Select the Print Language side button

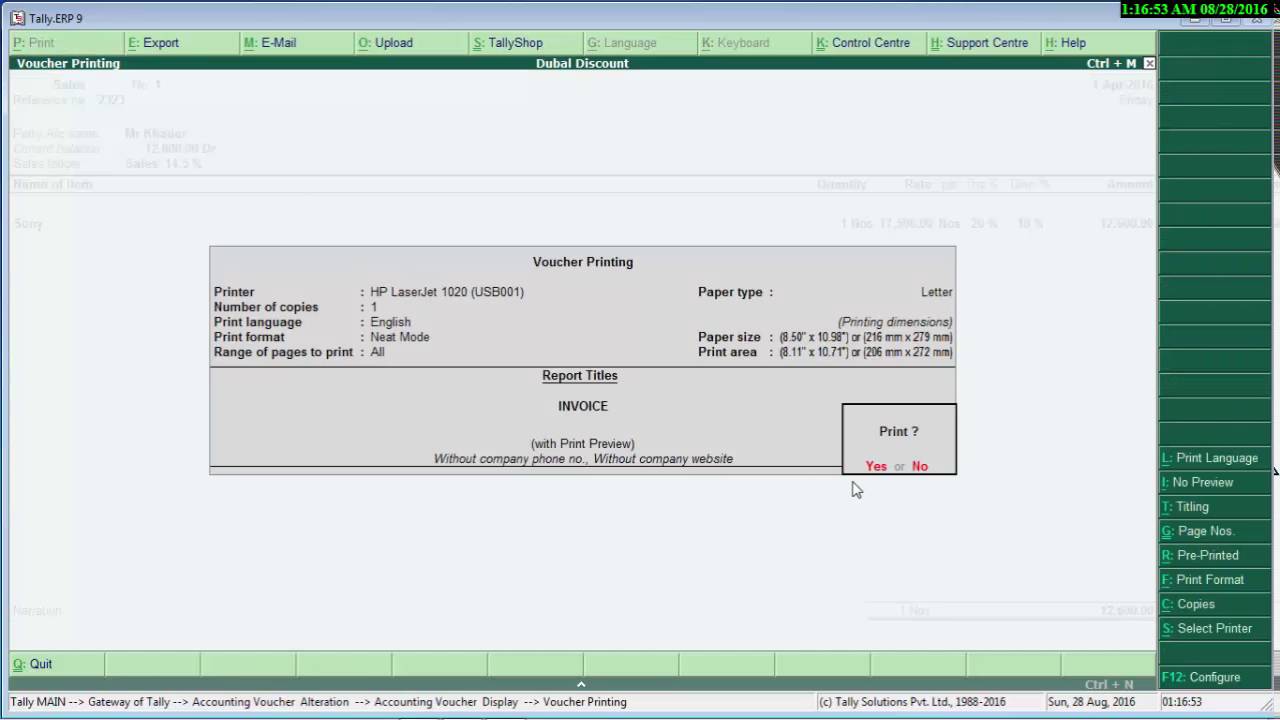(1214, 458)
